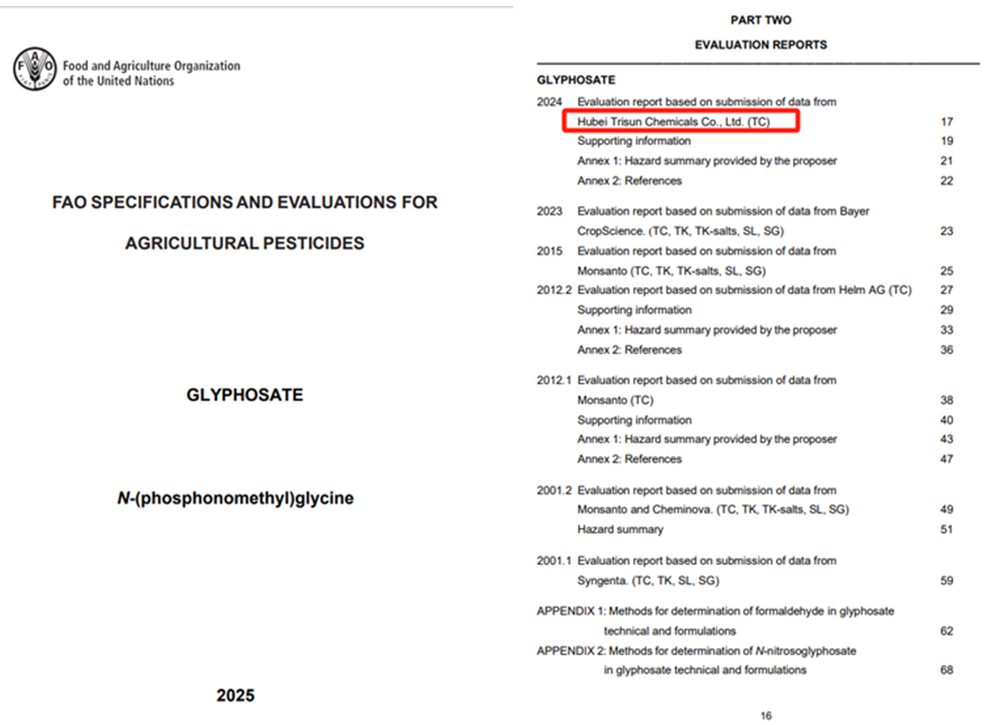Click the "2001.2" evaluation report label
Screen dimensions: 988x725
554,490
